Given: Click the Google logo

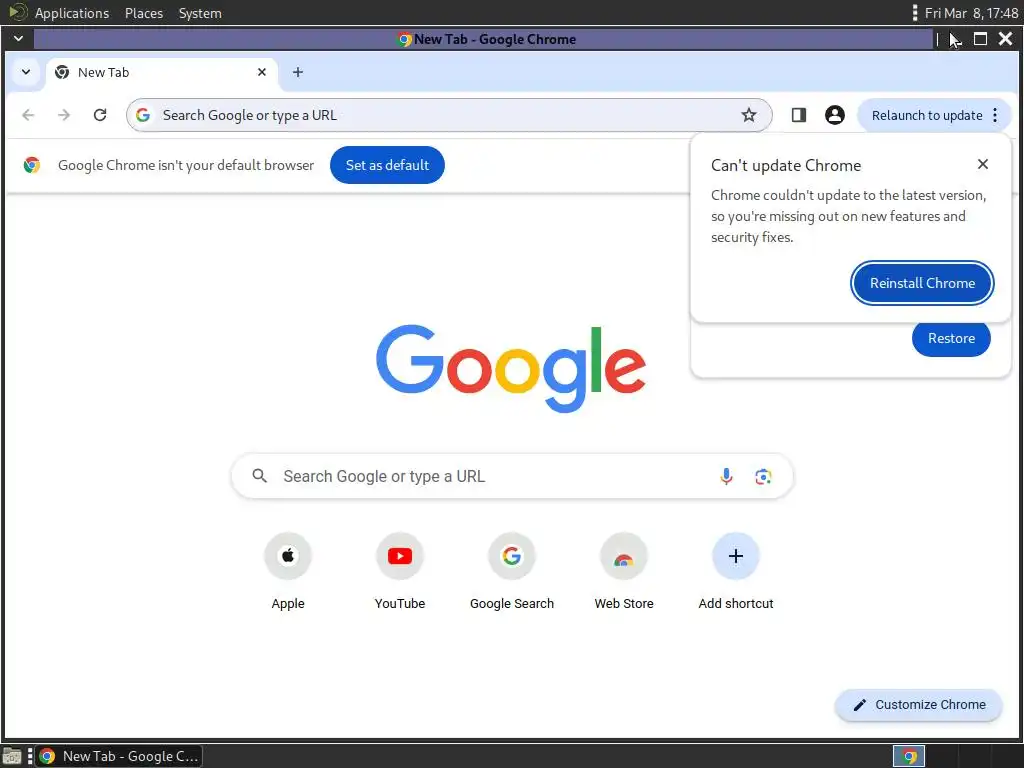Looking at the screenshot, I should coord(511,368).
